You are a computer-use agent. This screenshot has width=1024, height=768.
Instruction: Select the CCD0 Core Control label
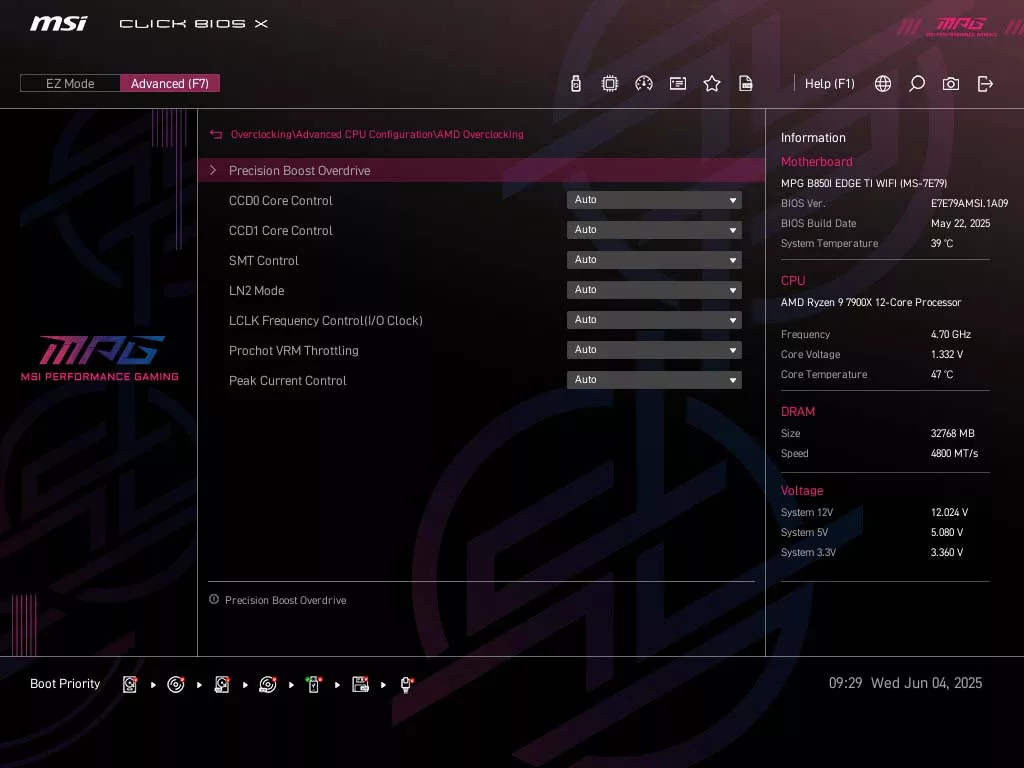coord(280,200)
